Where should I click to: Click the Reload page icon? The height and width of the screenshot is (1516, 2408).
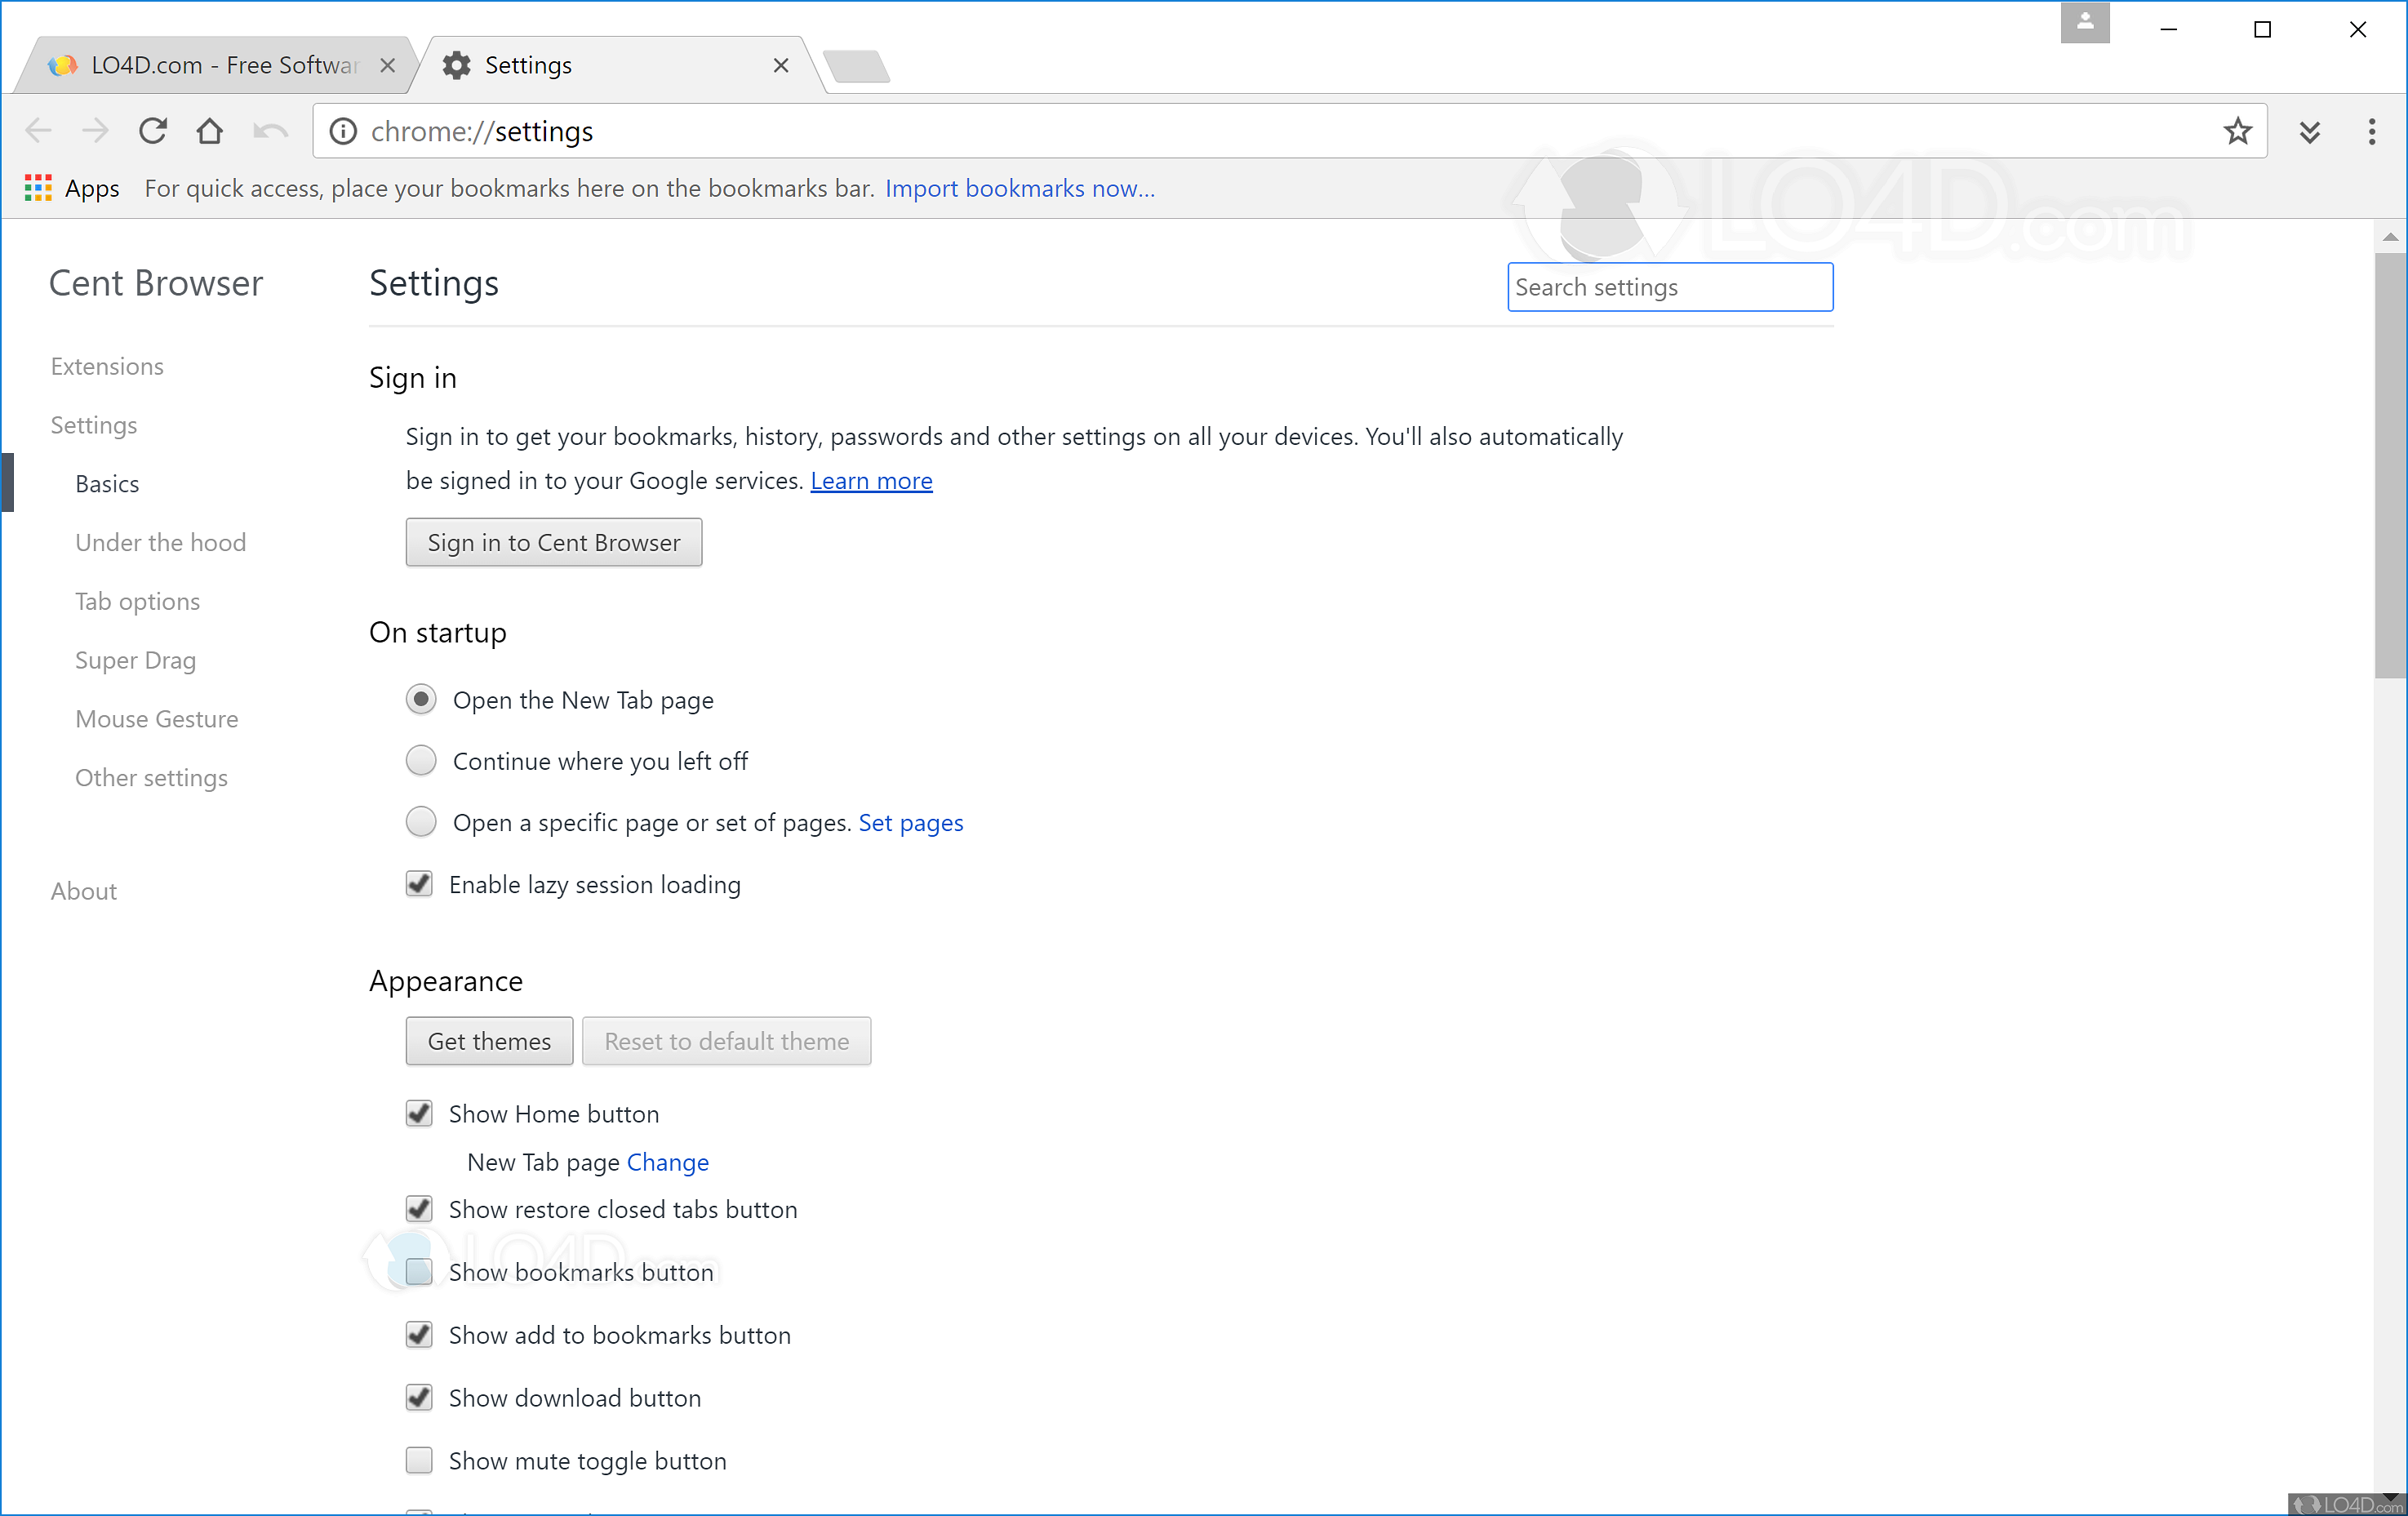point(152,131)
